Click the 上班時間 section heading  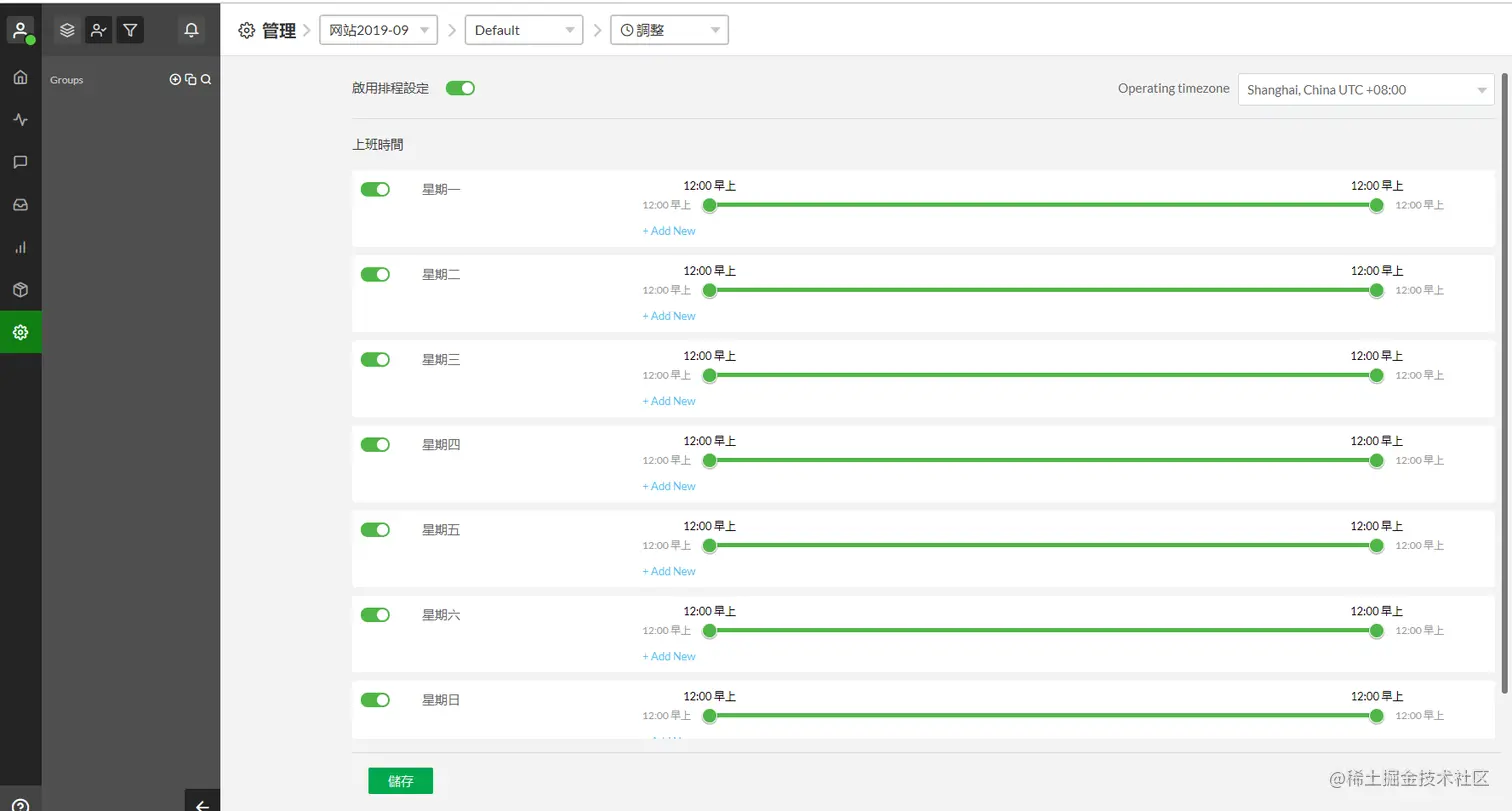pyautogui.click(x=378, y=145)
